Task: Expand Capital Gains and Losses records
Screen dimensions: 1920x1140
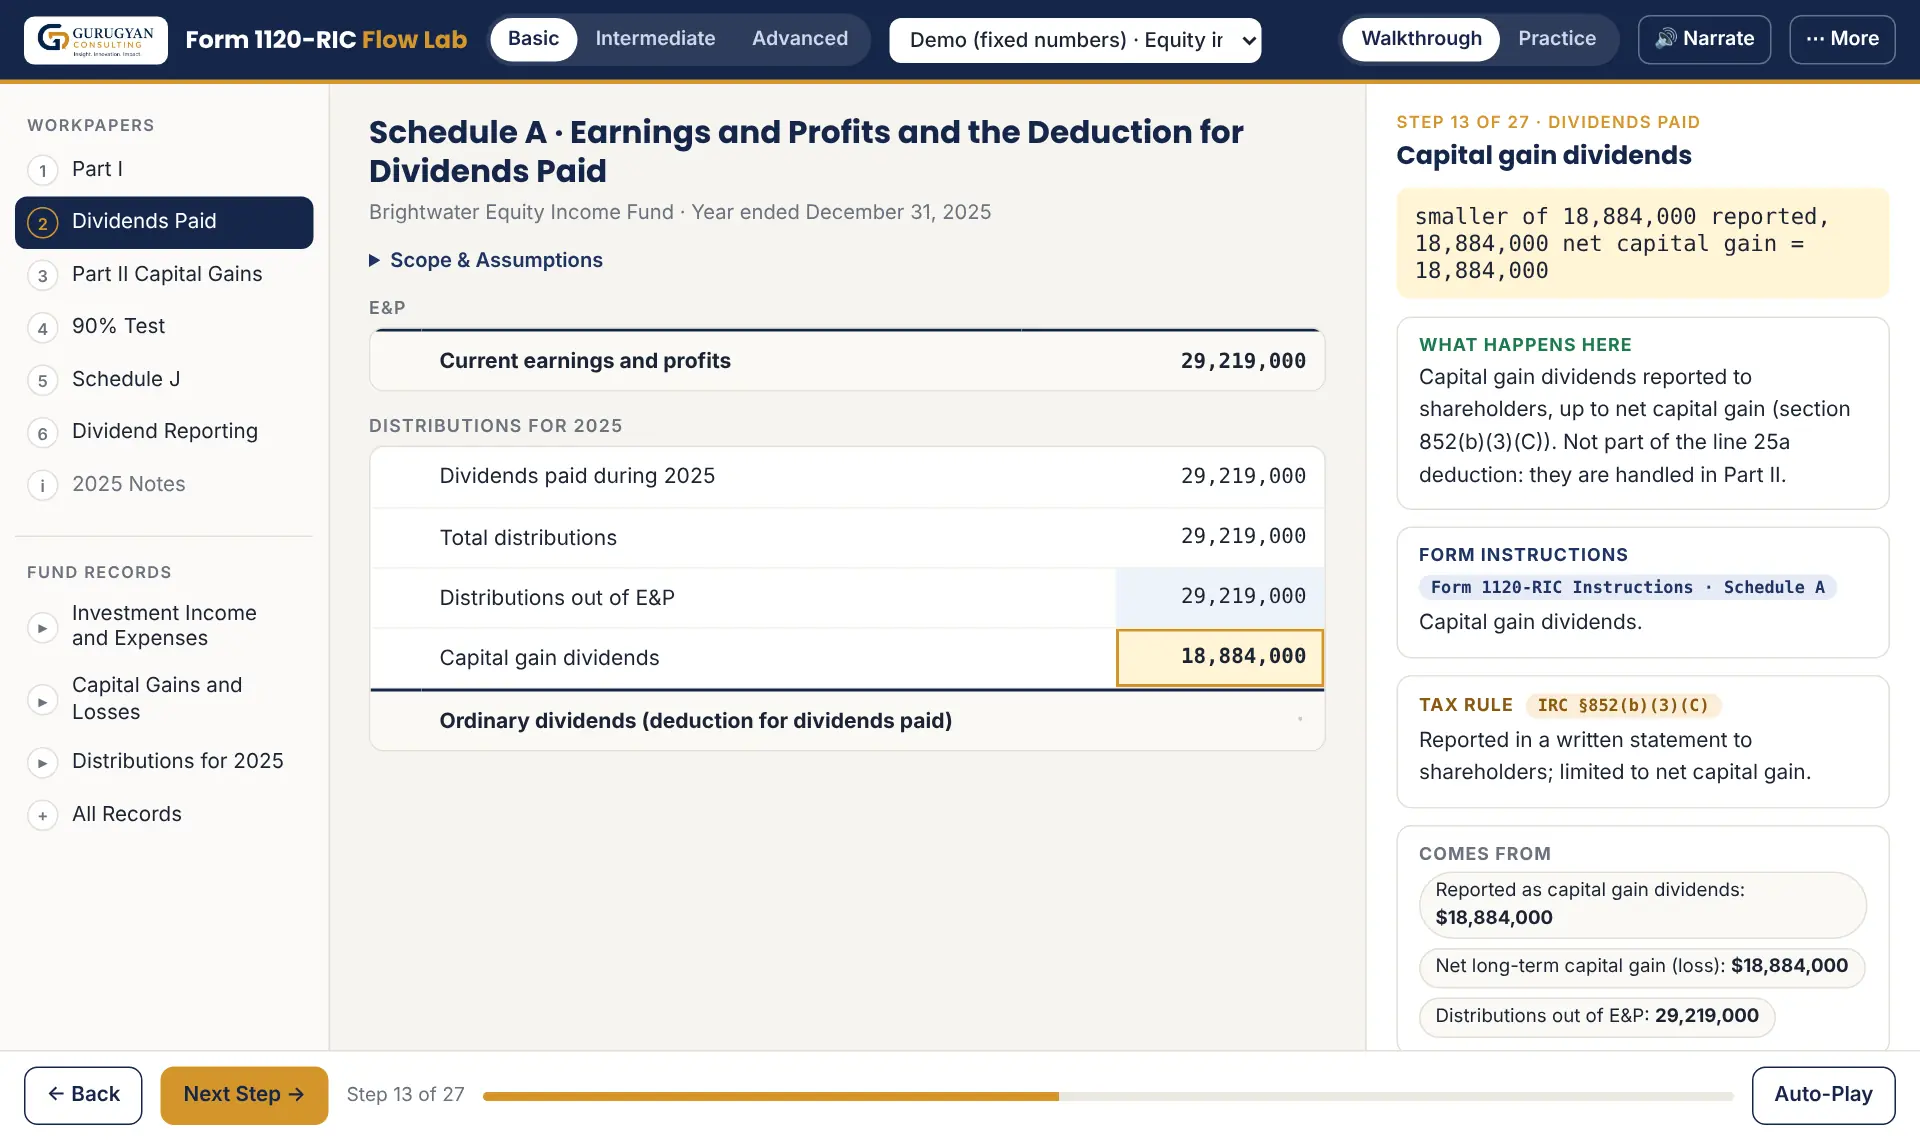Action: coord(164,698)
